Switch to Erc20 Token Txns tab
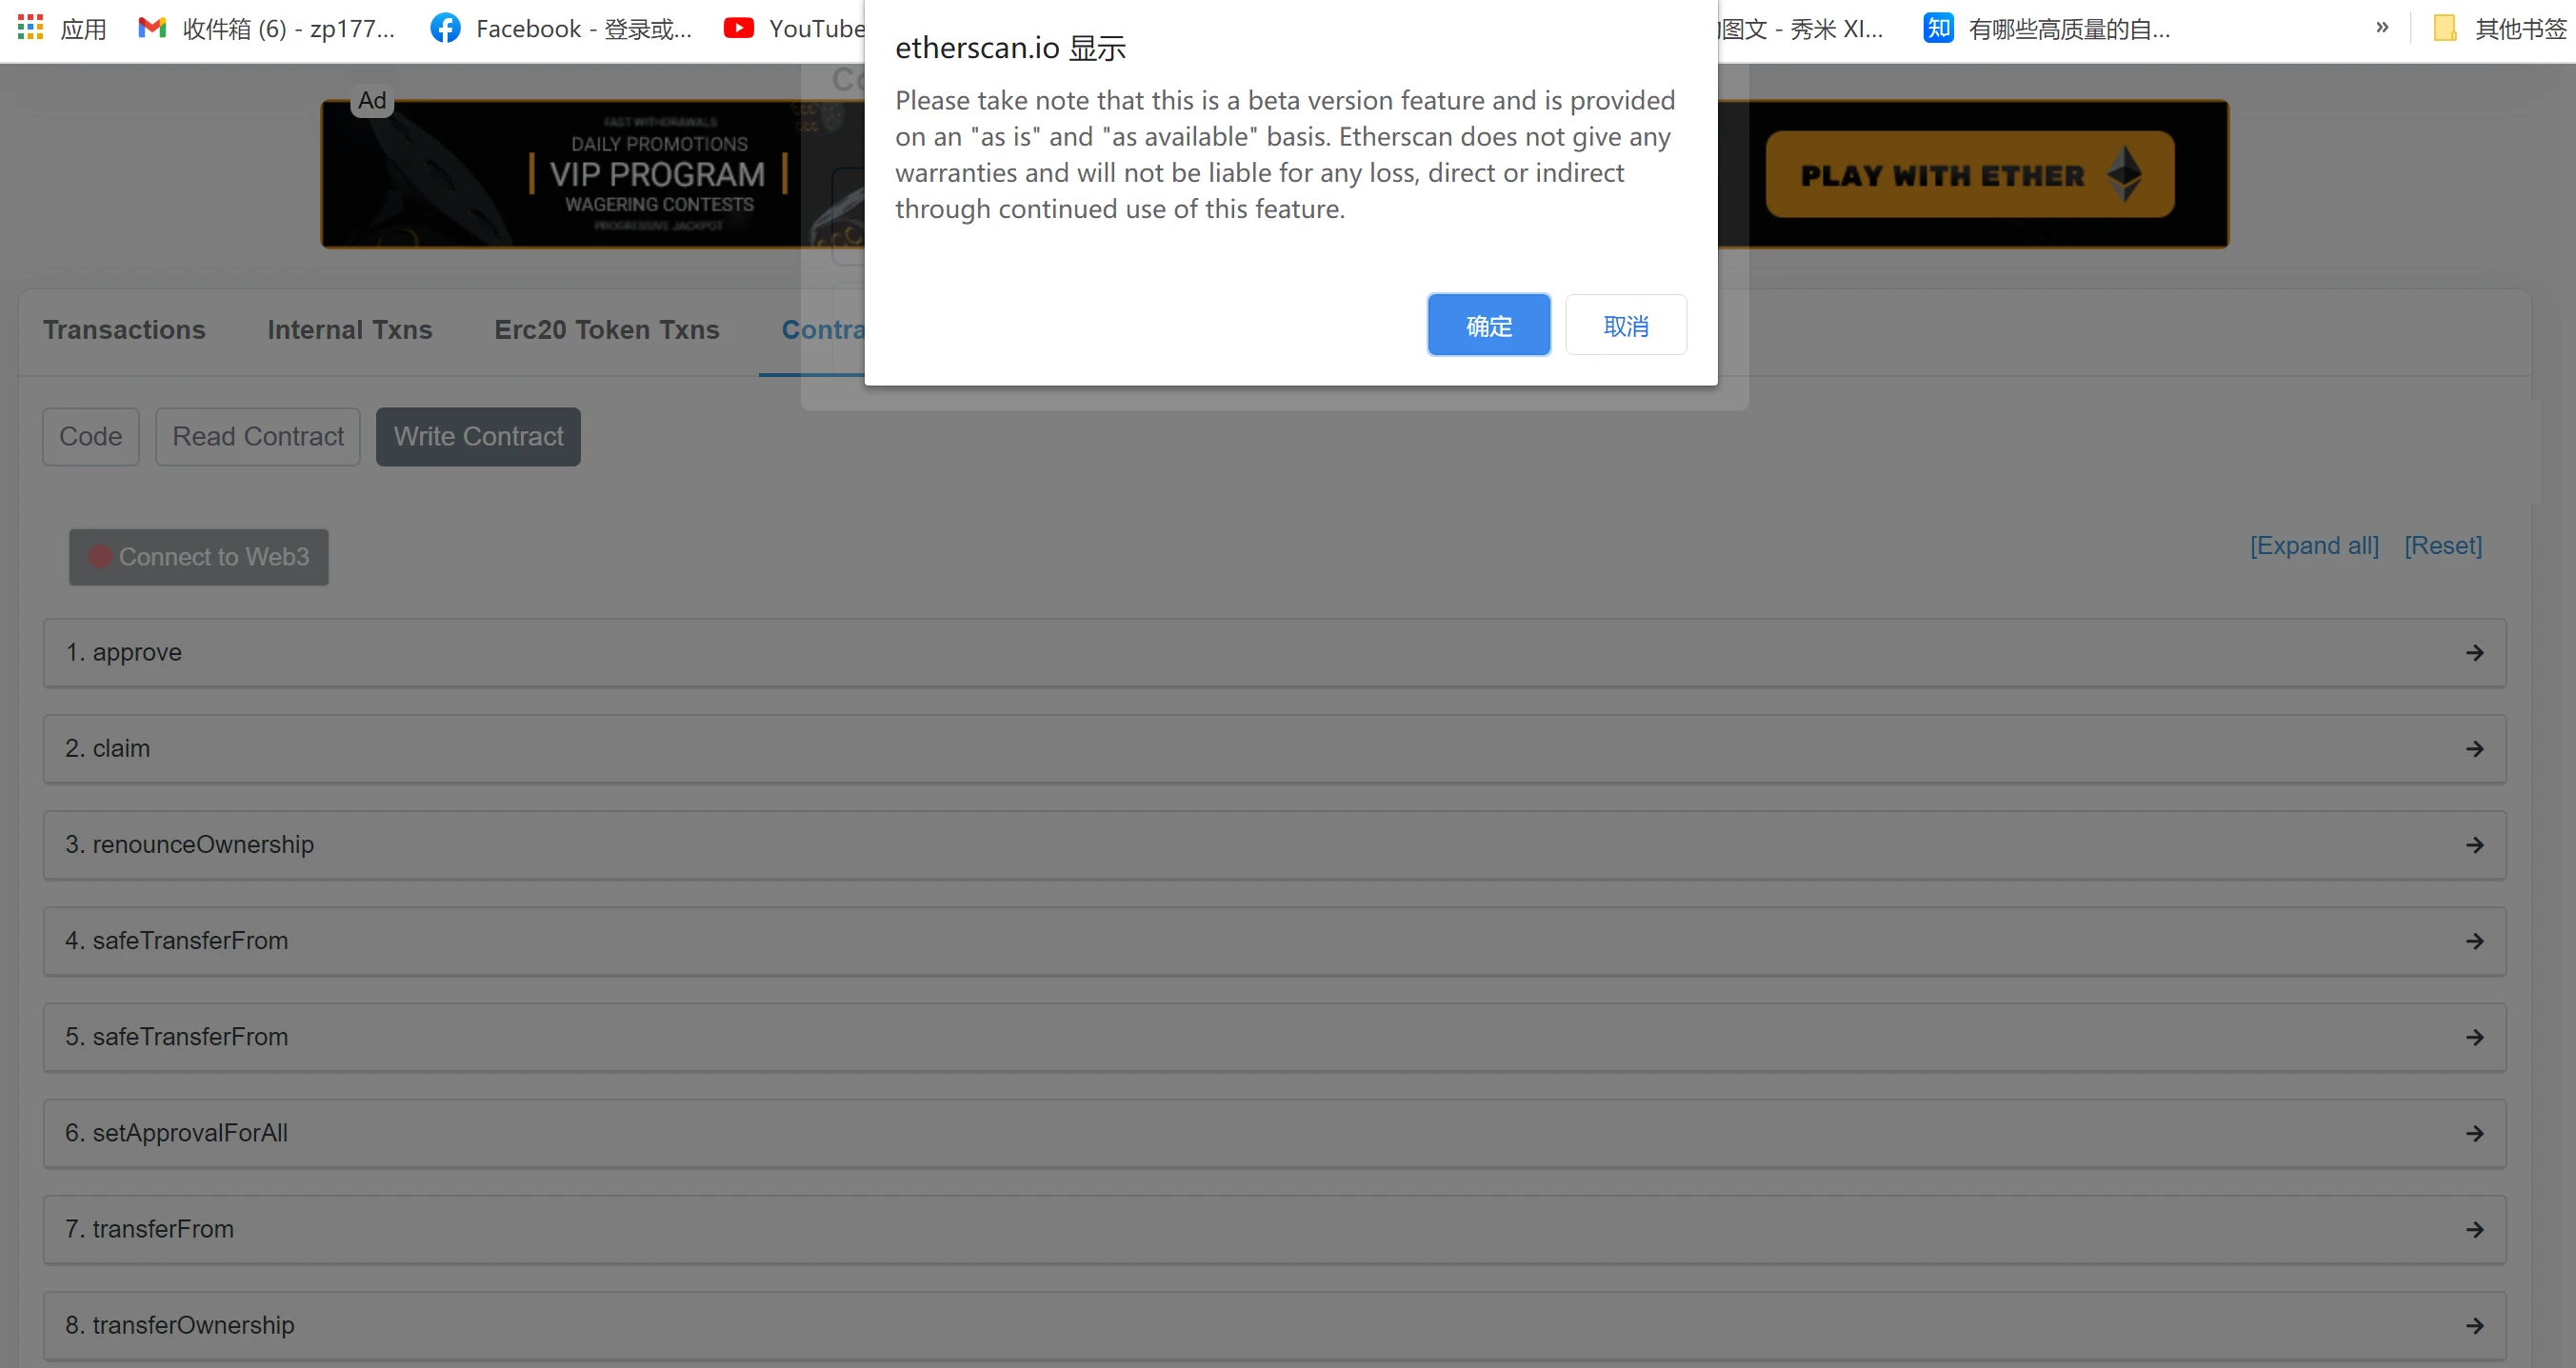This screenshot has height=1368, width=2576. tap(605, 330)
